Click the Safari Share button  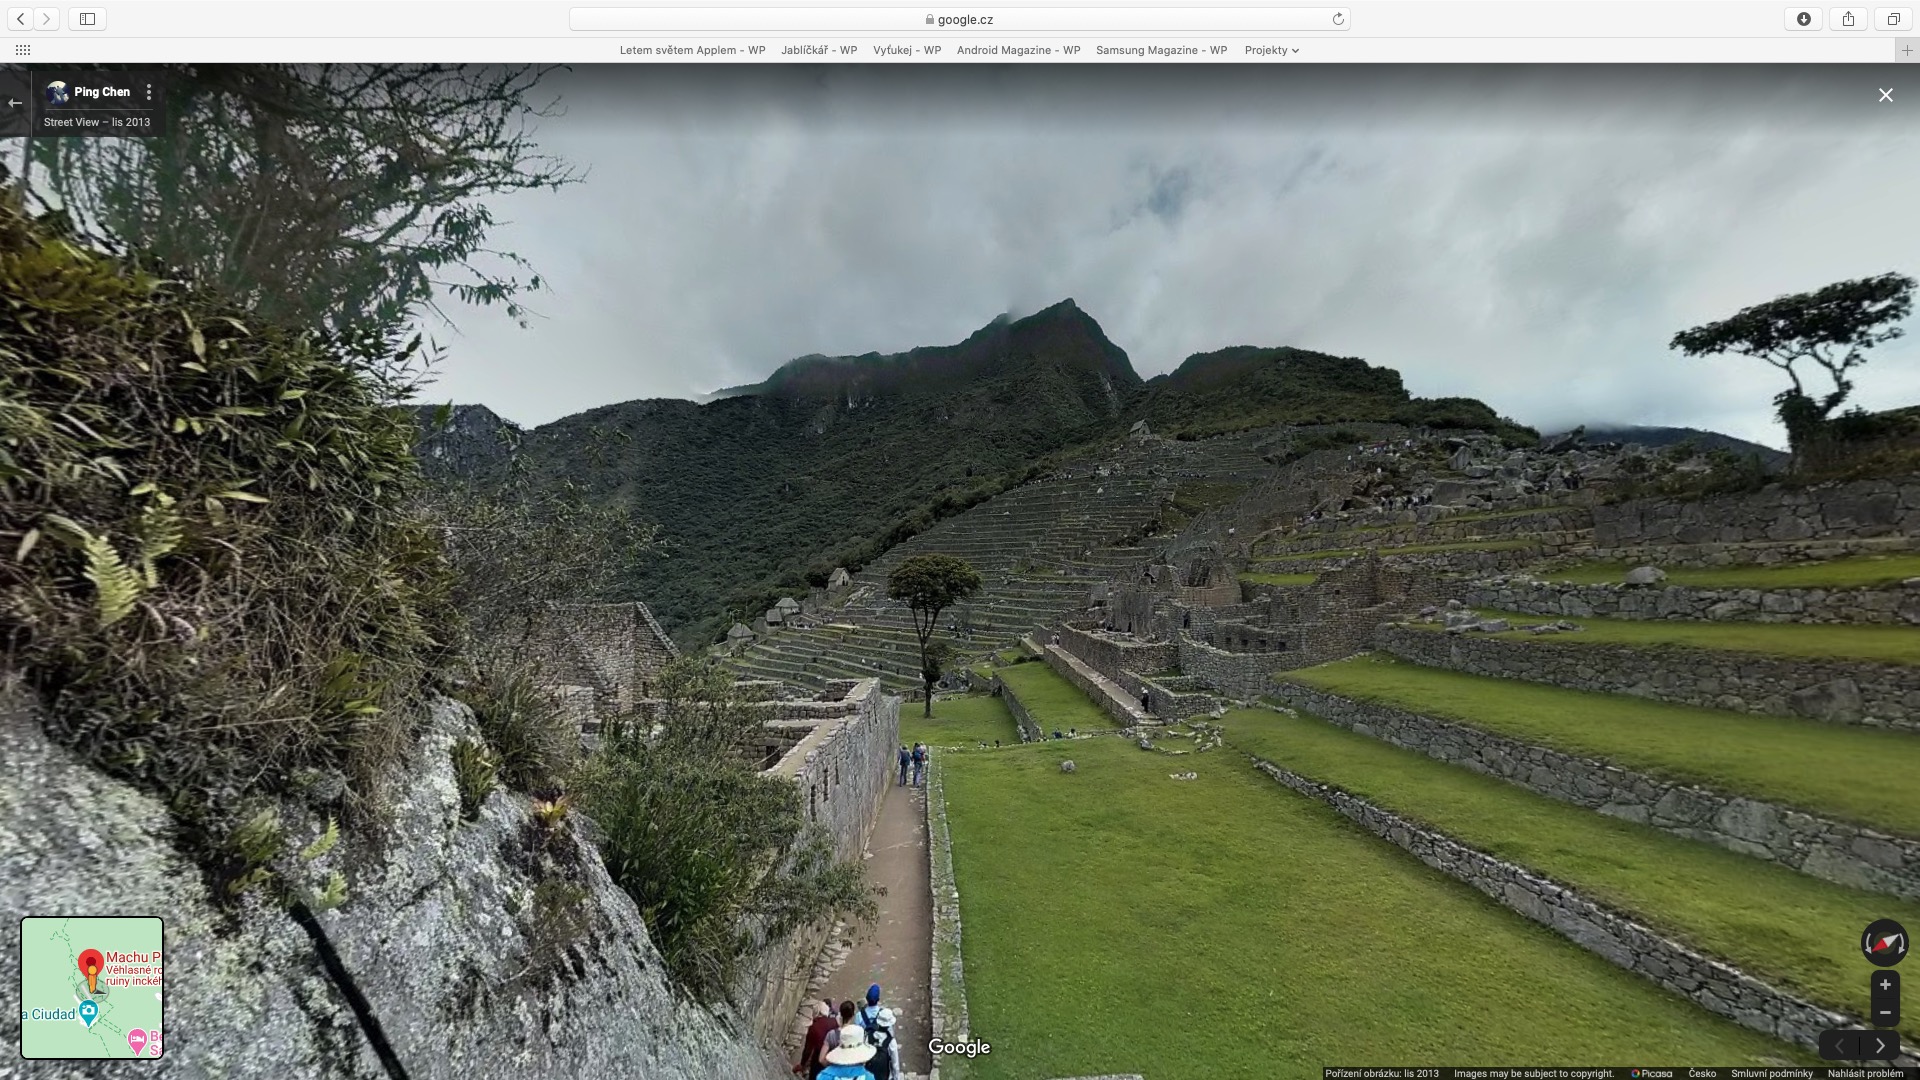point(1848,19)
